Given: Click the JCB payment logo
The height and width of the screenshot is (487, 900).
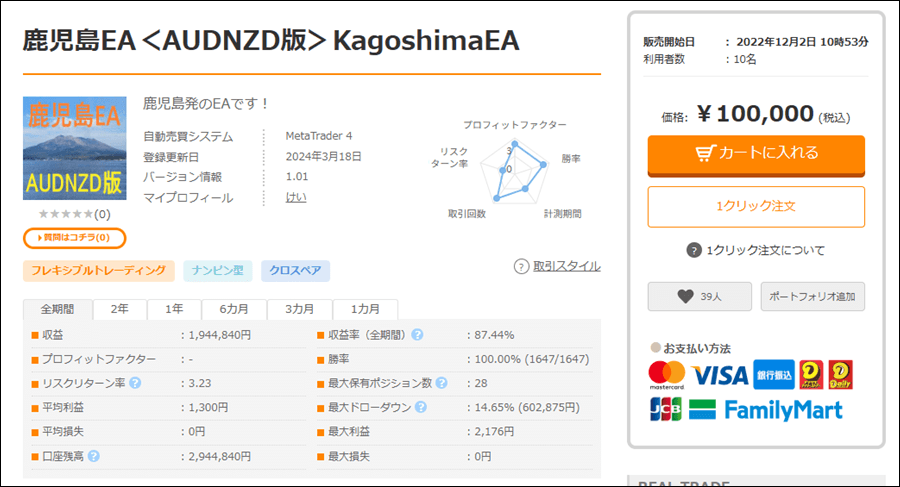Looking at the screenshot, I should click(x=666, y=409).
